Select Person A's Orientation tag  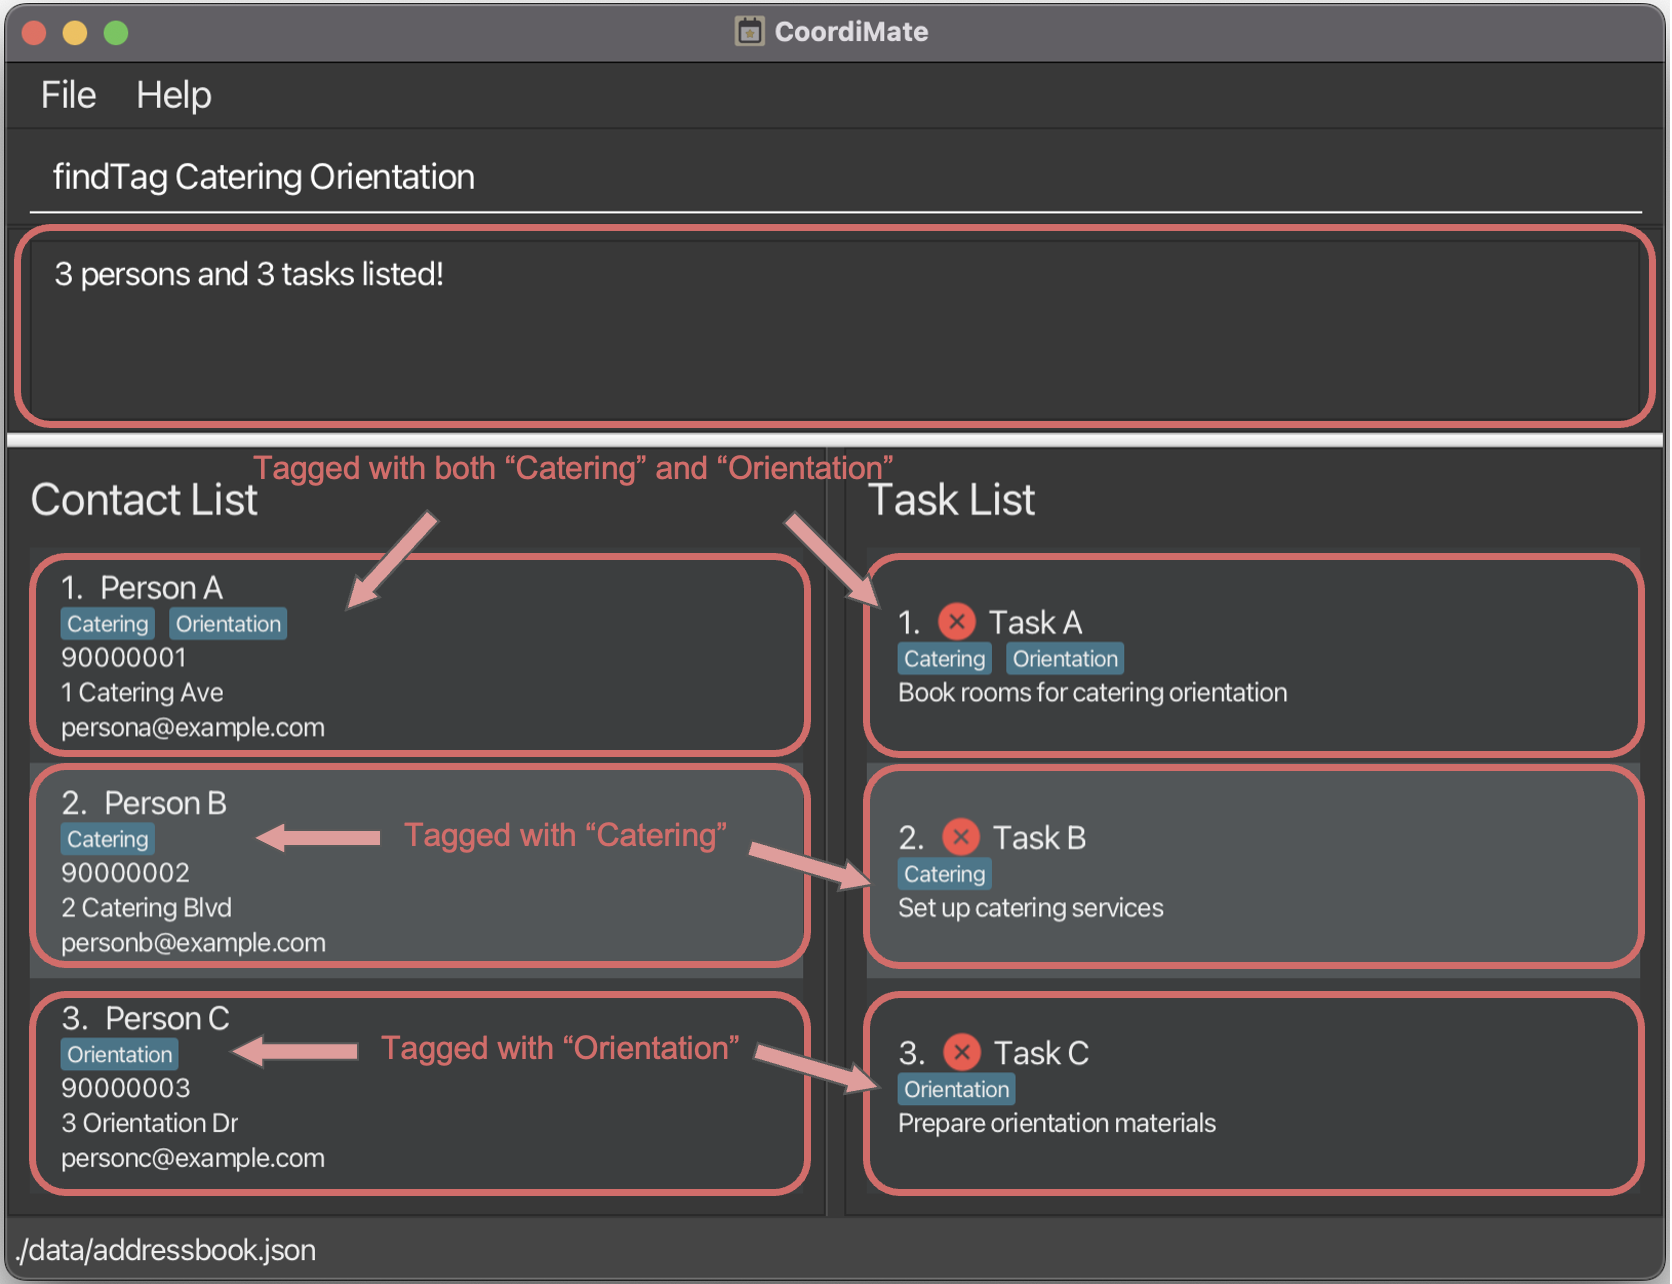[x=228, y=624]
